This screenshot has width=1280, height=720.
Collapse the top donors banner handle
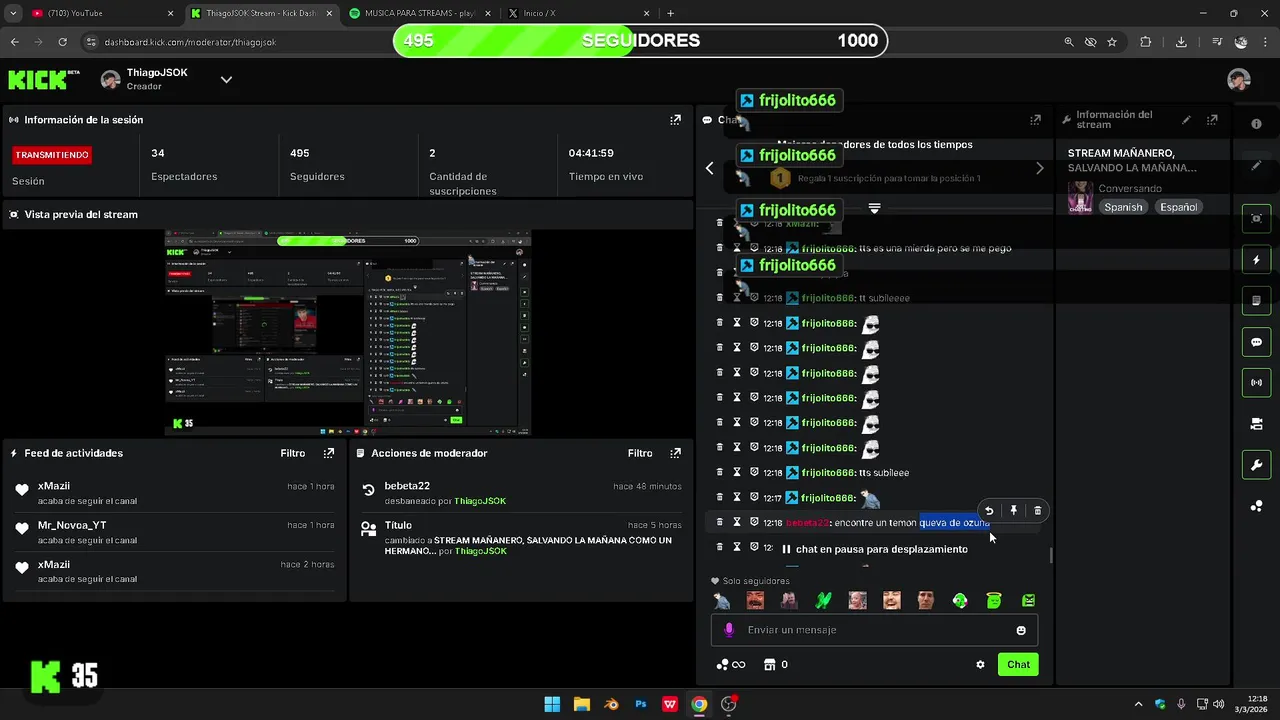[874, 208]
